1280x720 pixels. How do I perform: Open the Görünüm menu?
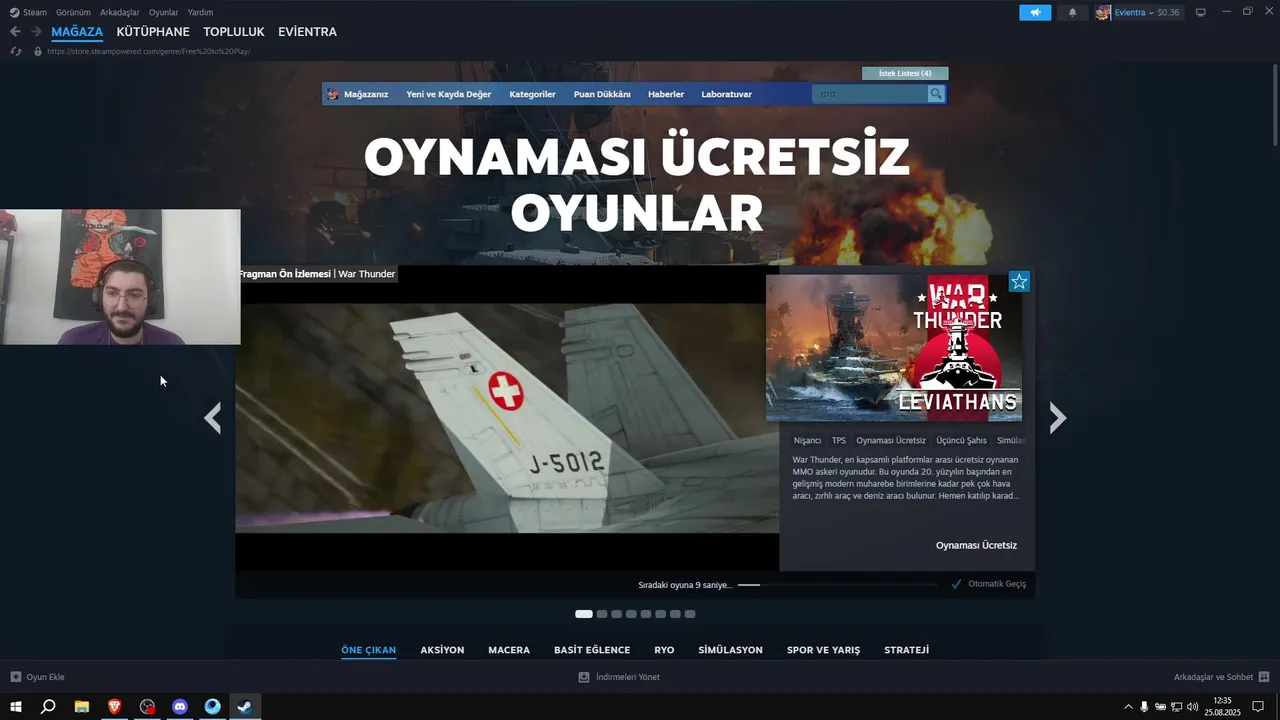point(73,12)
